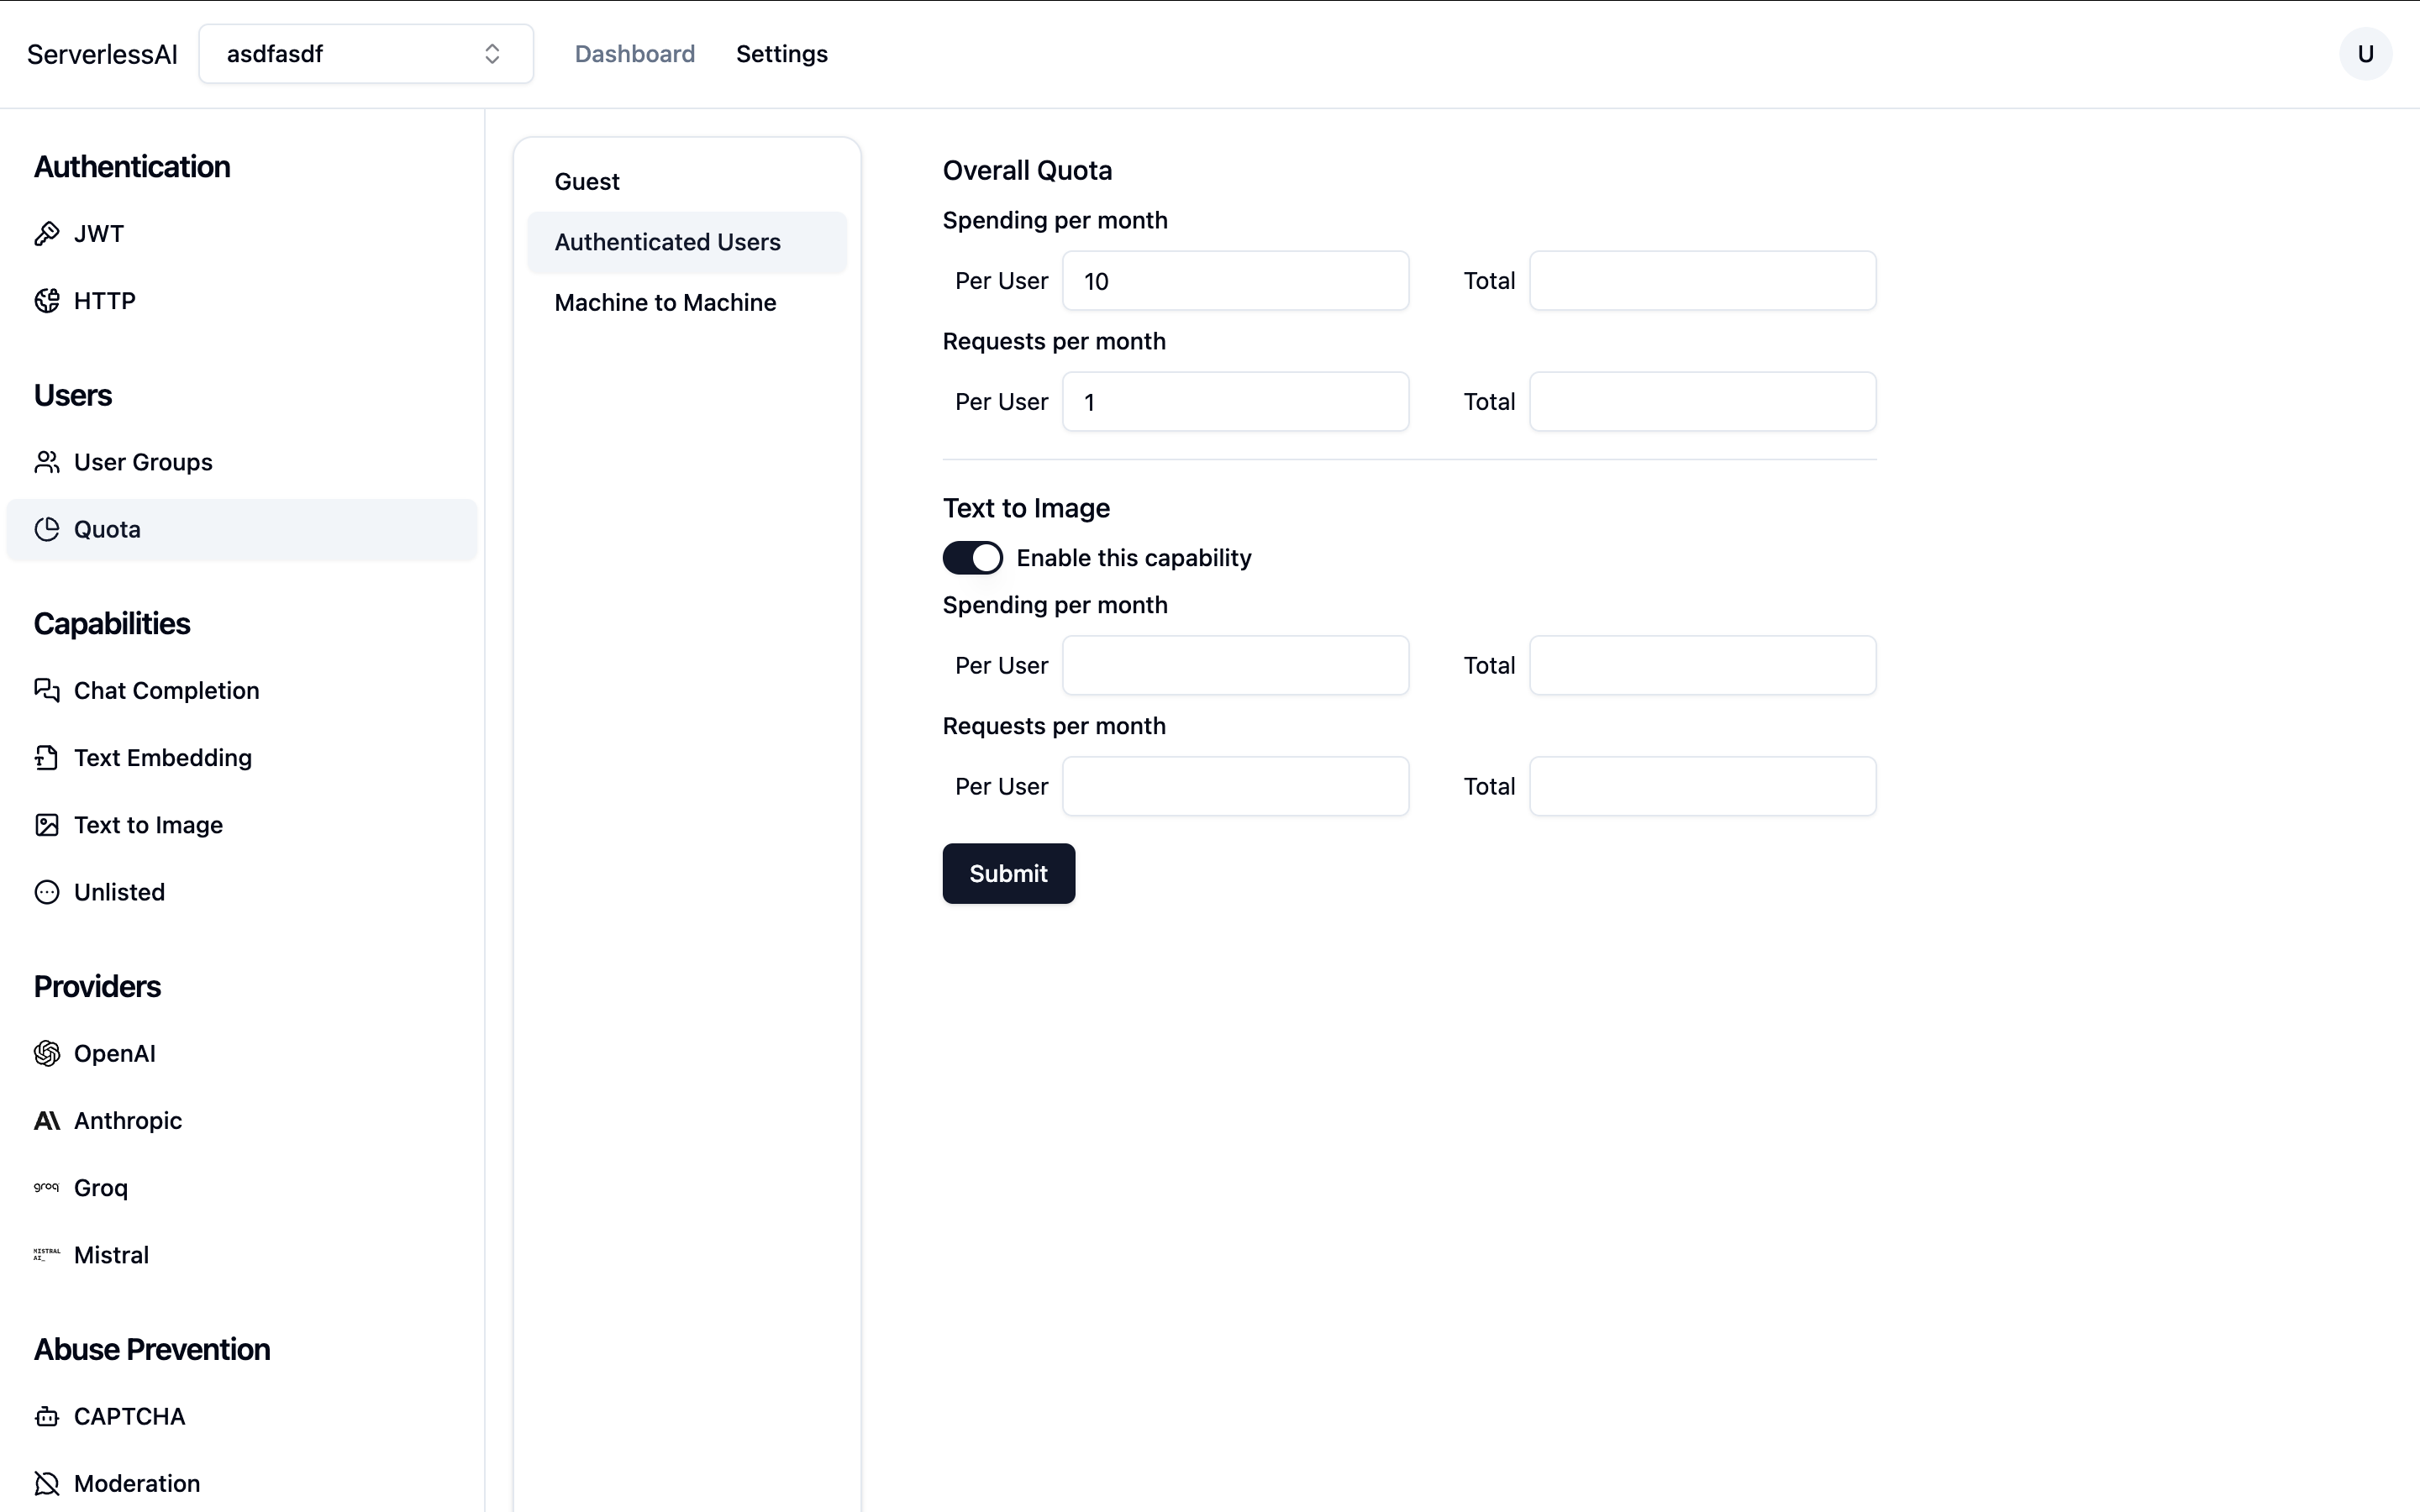Disable the Text to Image capability toggle

[x=972, y=557]
